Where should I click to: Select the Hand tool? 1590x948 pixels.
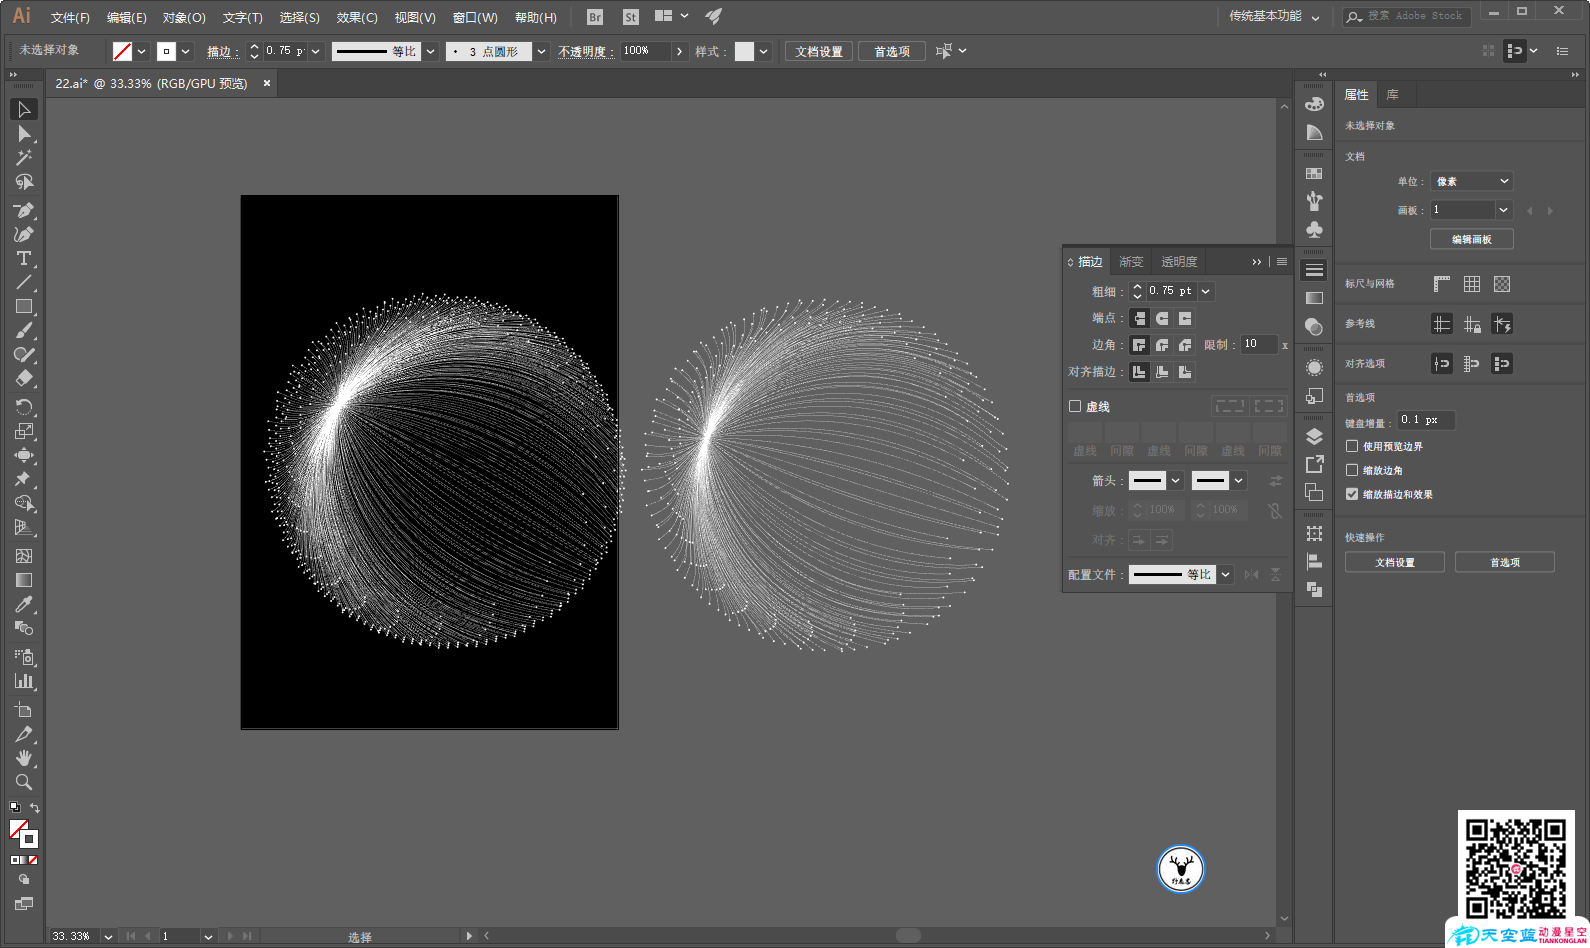point(24,758)
